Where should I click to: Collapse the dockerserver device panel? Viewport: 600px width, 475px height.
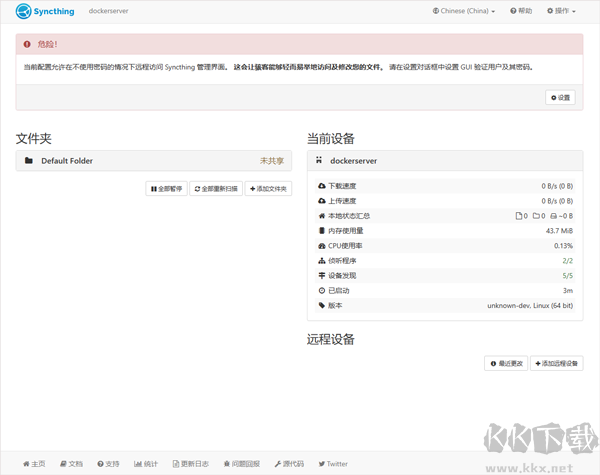point(445,161)
